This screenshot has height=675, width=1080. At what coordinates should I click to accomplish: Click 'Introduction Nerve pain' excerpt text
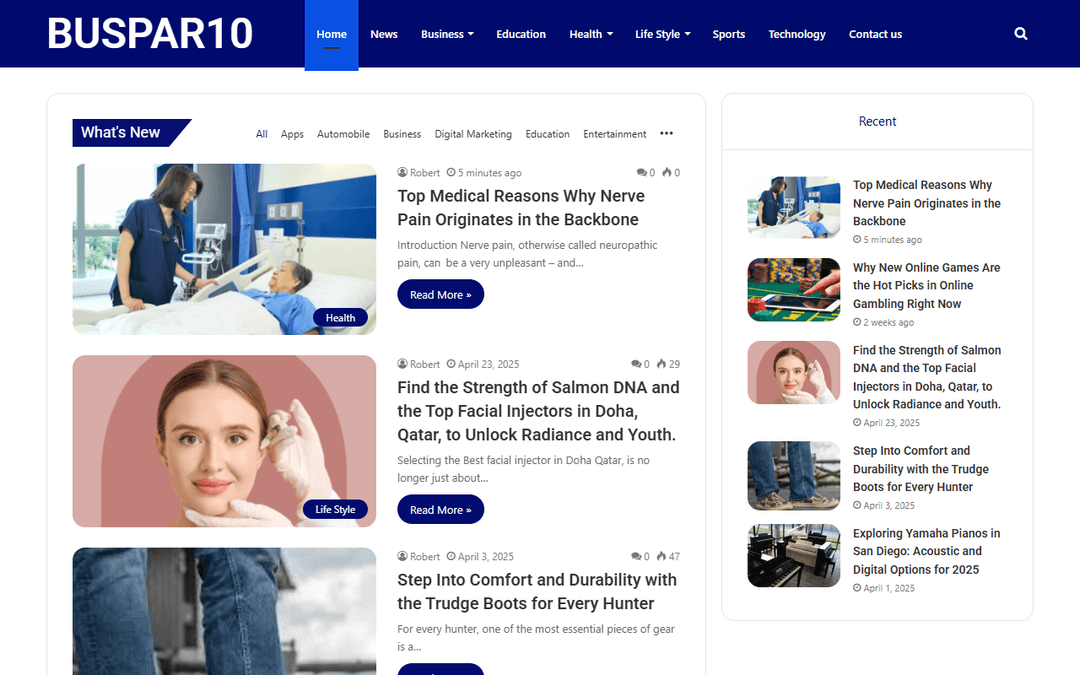[528, 253]
